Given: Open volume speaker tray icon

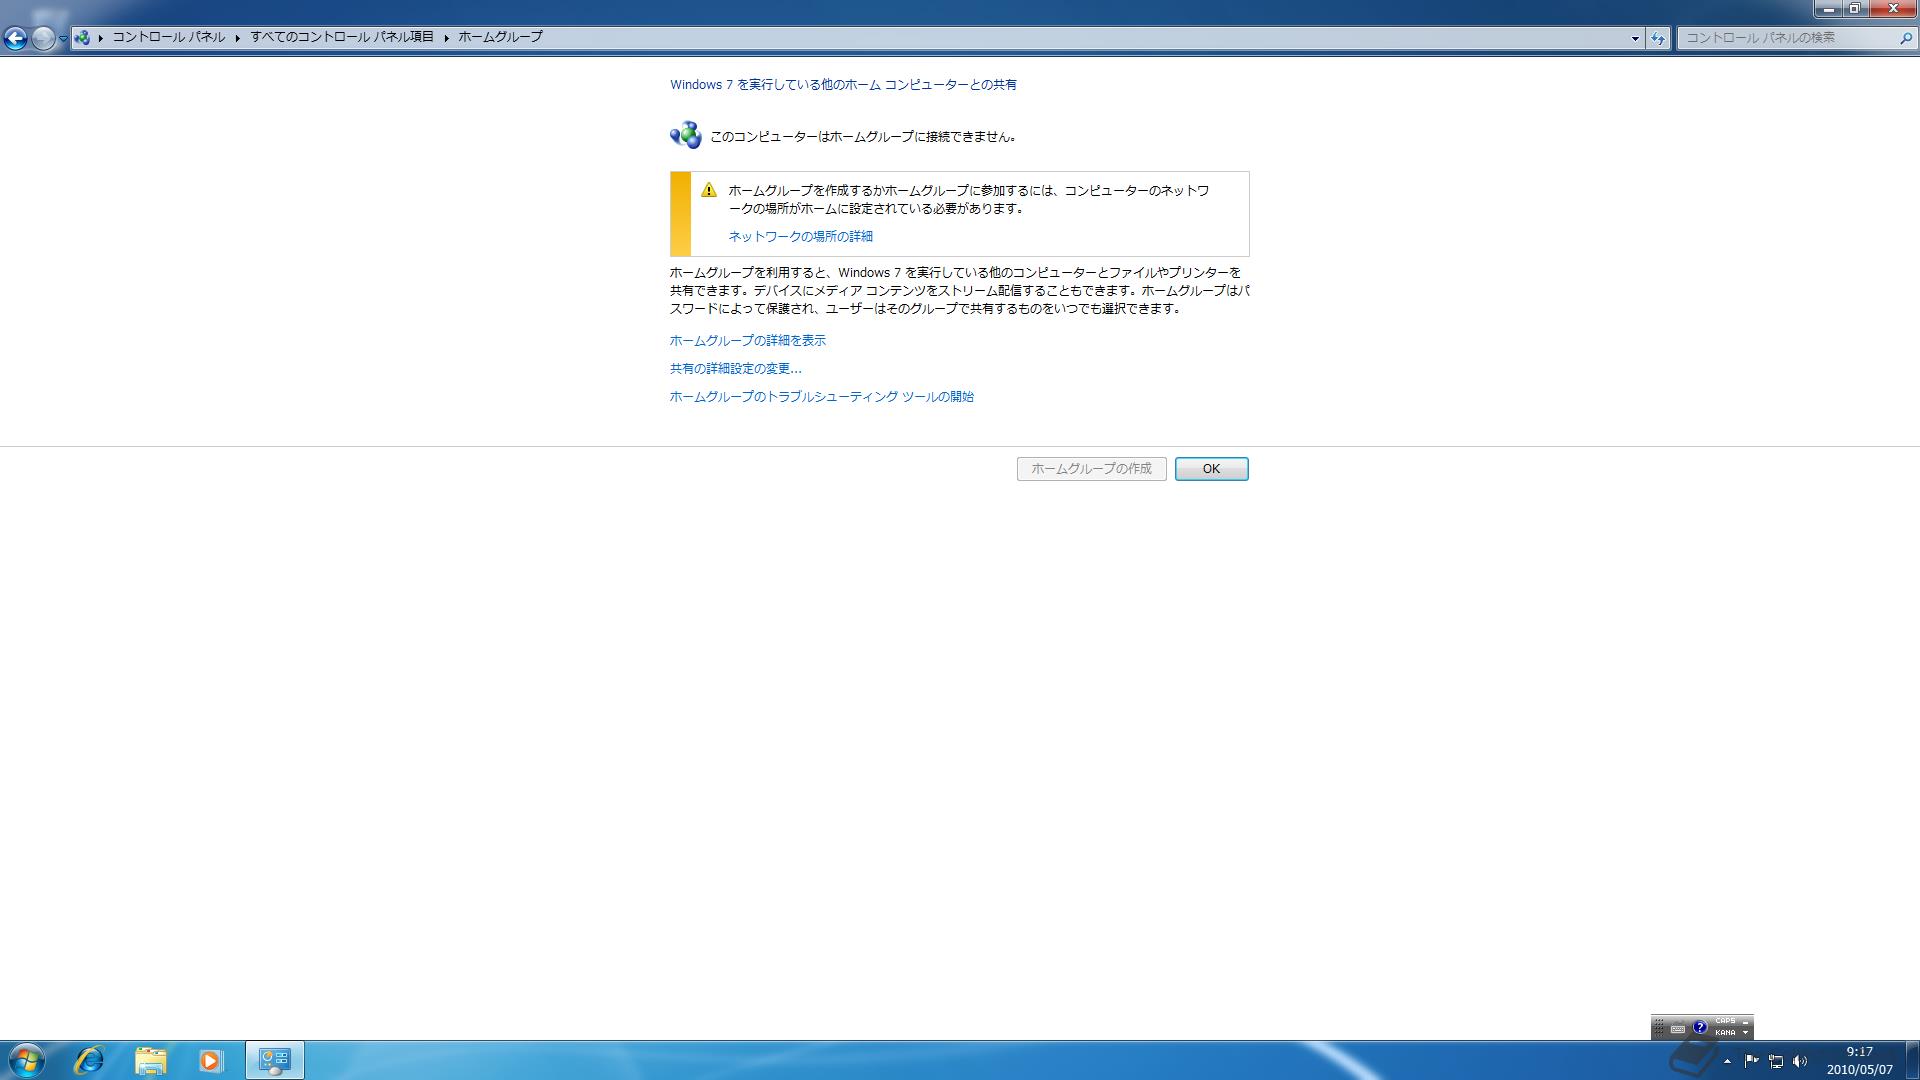Looking at the screenshot, I should click(1800, 1061).
